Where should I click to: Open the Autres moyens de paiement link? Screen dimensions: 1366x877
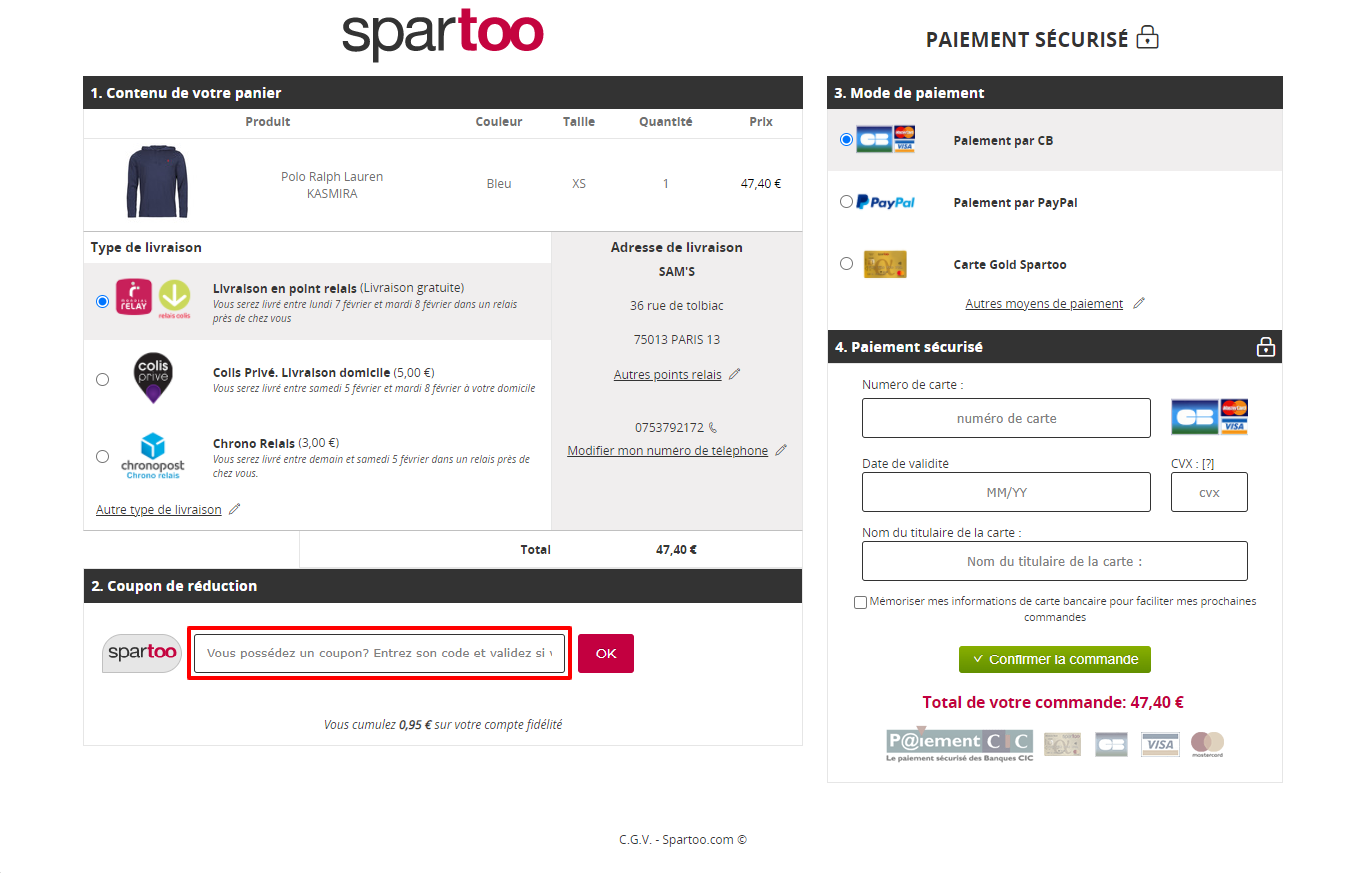[1044, 303]
